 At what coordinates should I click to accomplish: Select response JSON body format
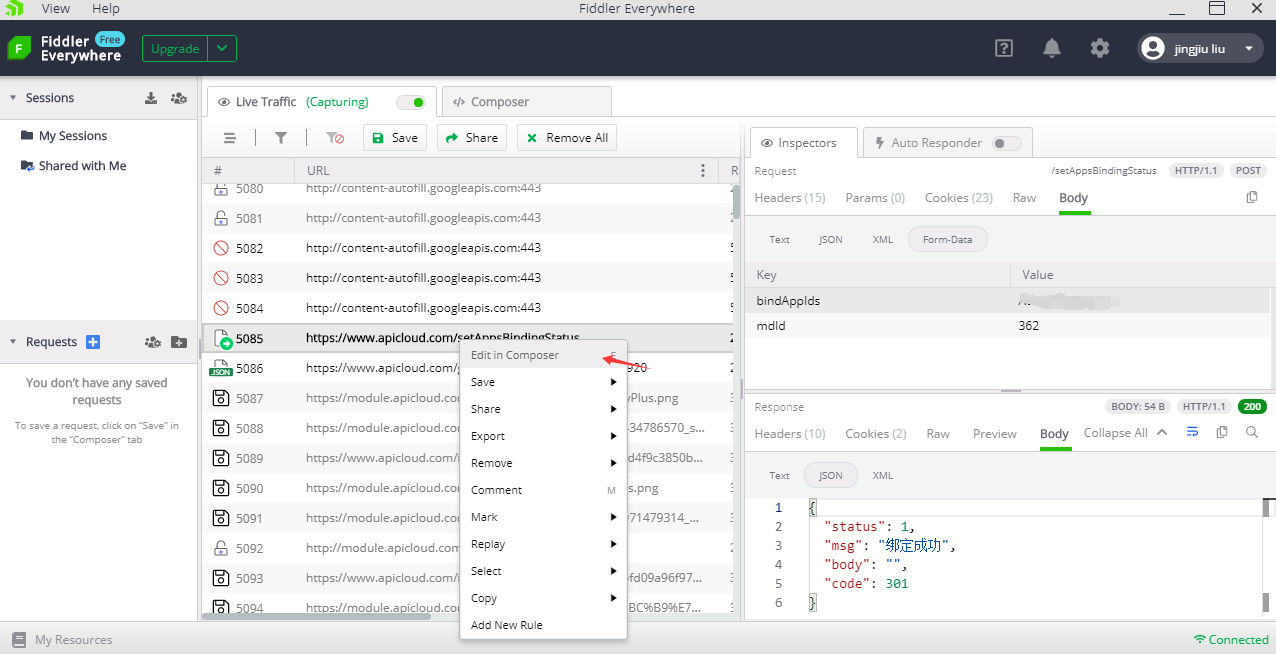click(x=831, y=476)
